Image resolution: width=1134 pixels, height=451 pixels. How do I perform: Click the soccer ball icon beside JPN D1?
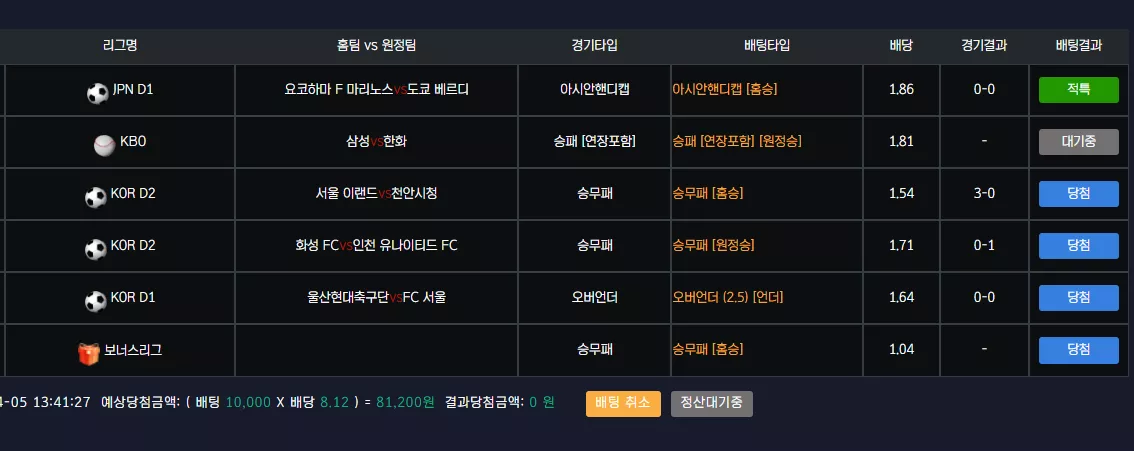point(97,93)
